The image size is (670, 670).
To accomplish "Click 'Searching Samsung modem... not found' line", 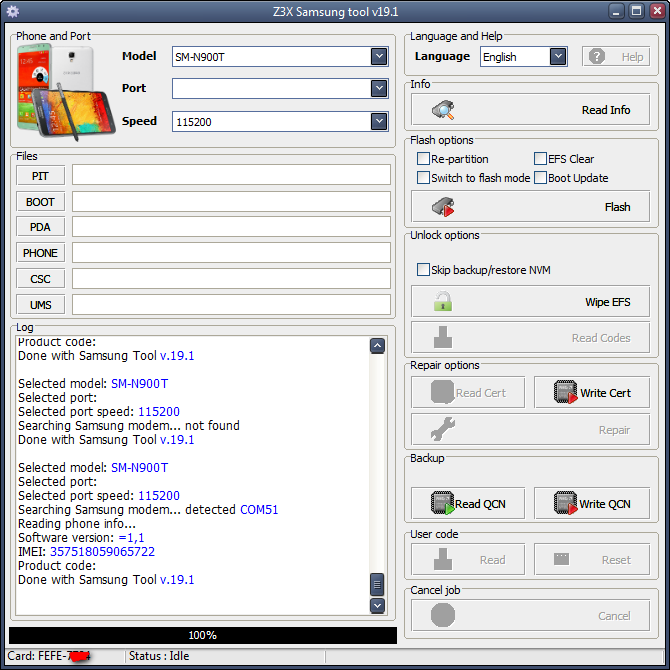I will [129, 426].
